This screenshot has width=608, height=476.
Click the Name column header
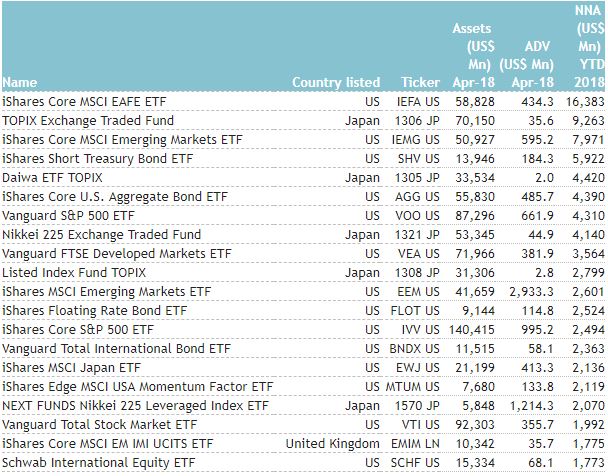[20, 82]
